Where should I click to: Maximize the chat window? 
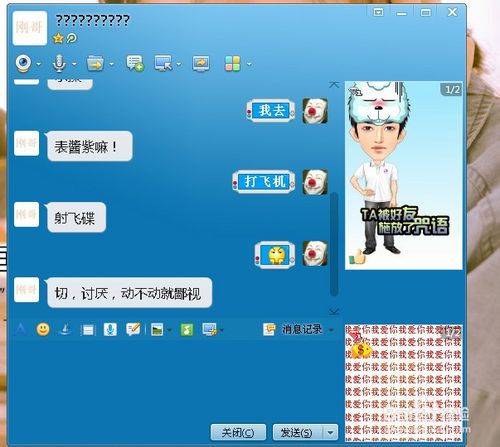point(425,13)
